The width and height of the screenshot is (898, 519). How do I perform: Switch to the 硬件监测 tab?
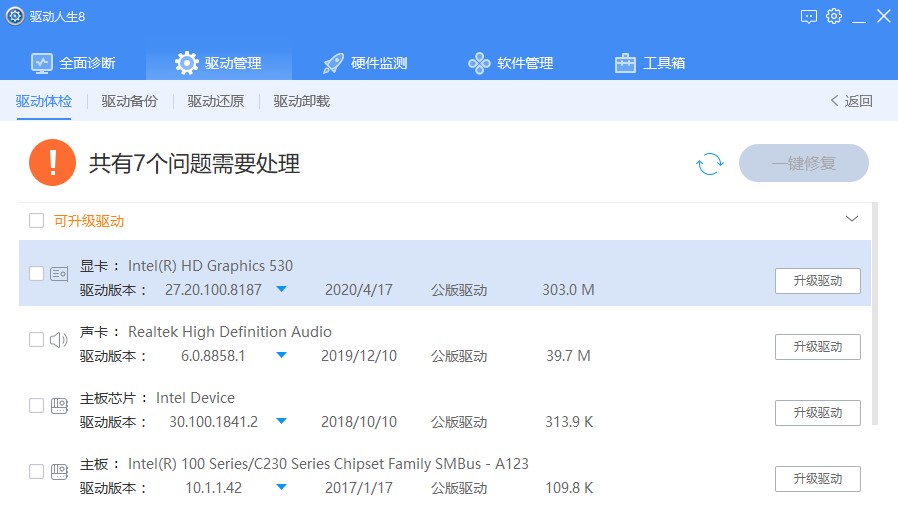click(365, 63)
